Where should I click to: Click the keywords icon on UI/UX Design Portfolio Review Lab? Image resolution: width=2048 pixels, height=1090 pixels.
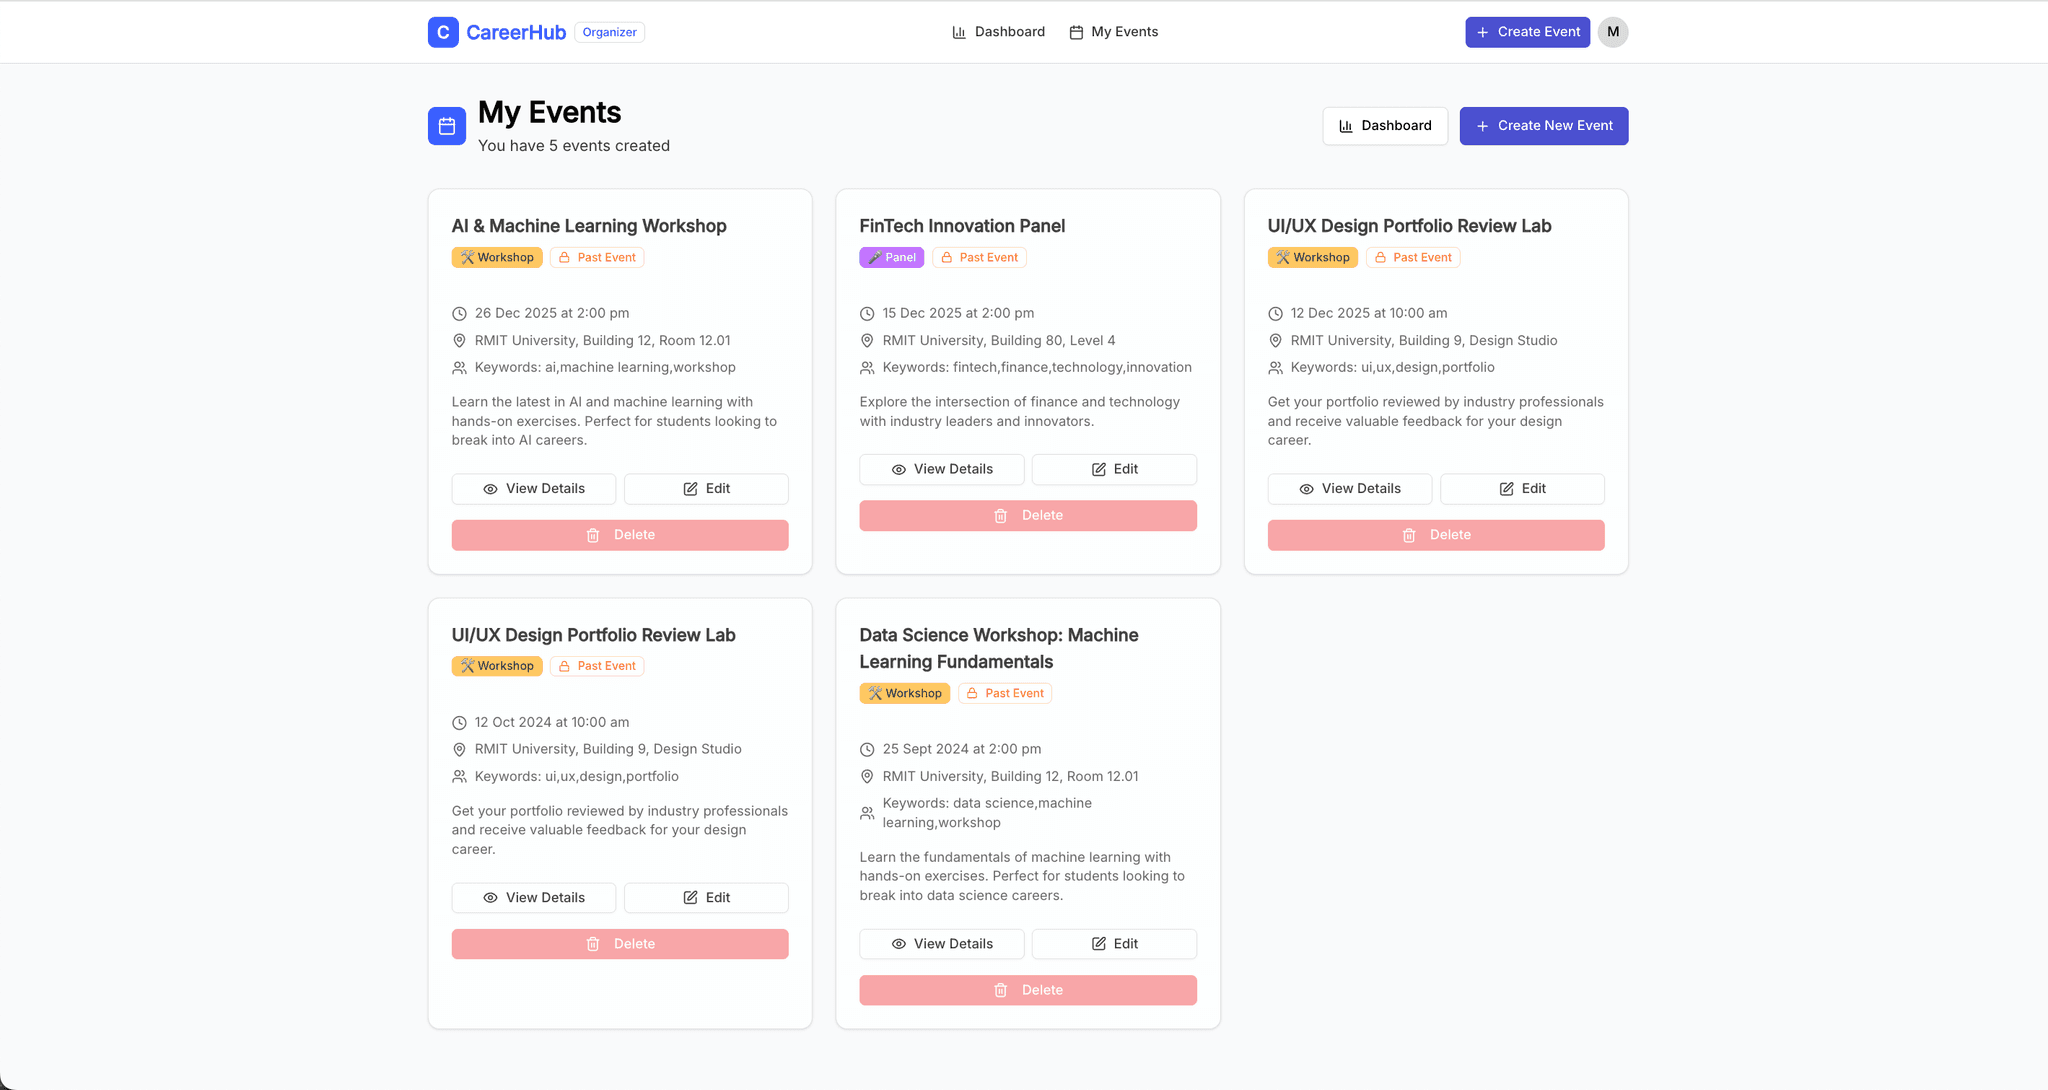click(x=1275, y=367)
